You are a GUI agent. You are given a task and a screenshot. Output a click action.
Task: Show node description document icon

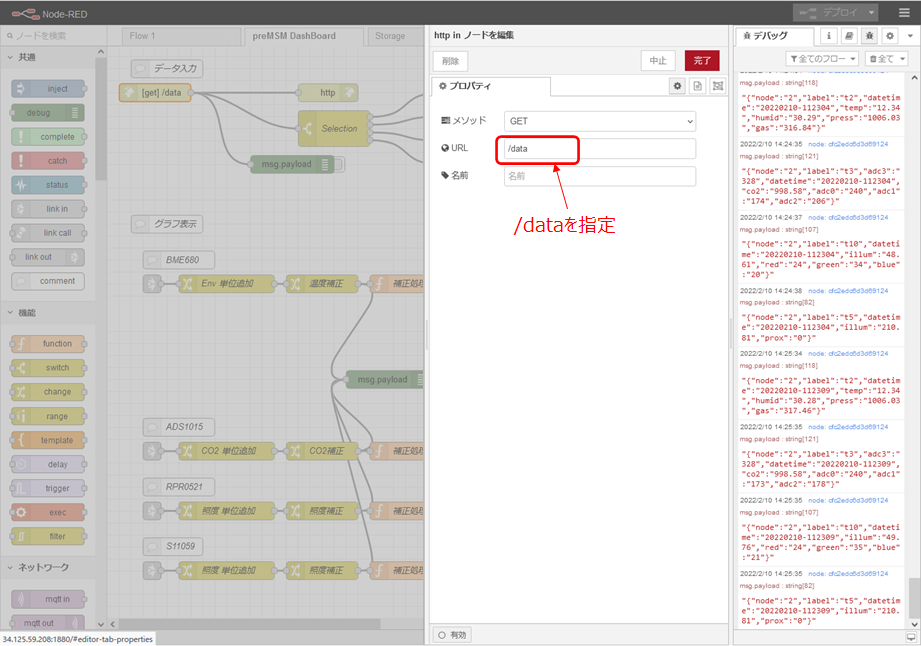coord(698,87)
